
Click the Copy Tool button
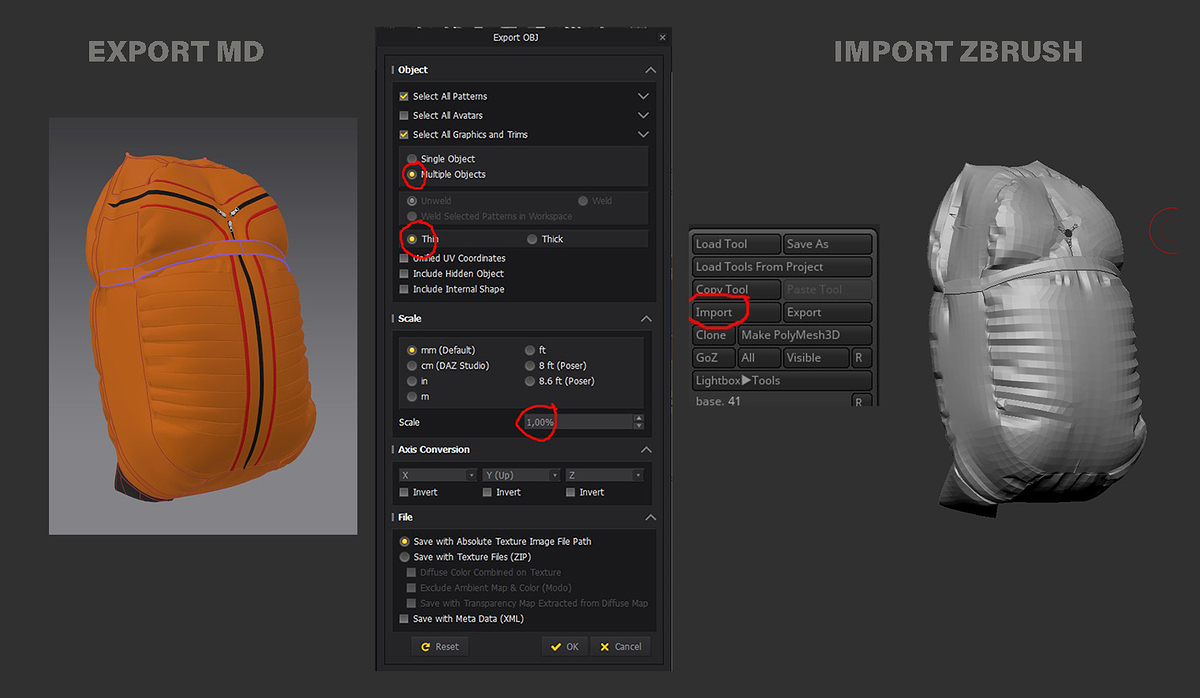[x=736, y=290]
